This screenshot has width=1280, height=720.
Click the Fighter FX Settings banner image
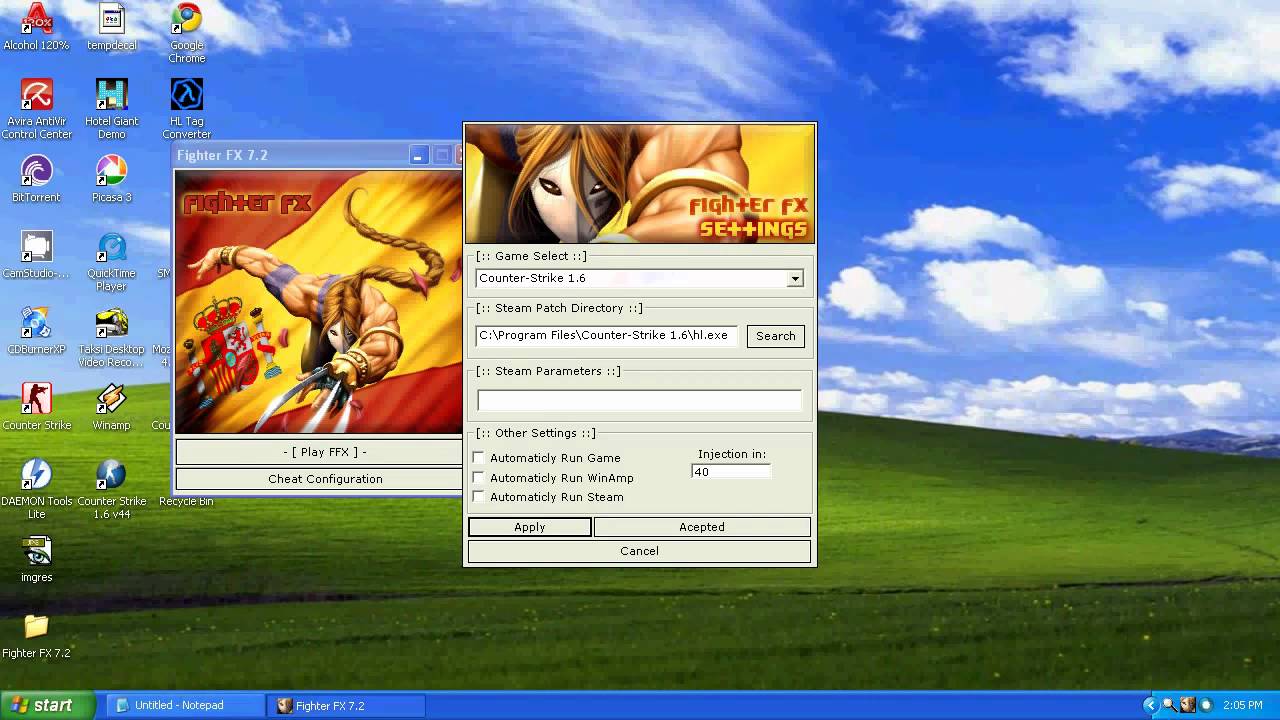pos(640,184)
